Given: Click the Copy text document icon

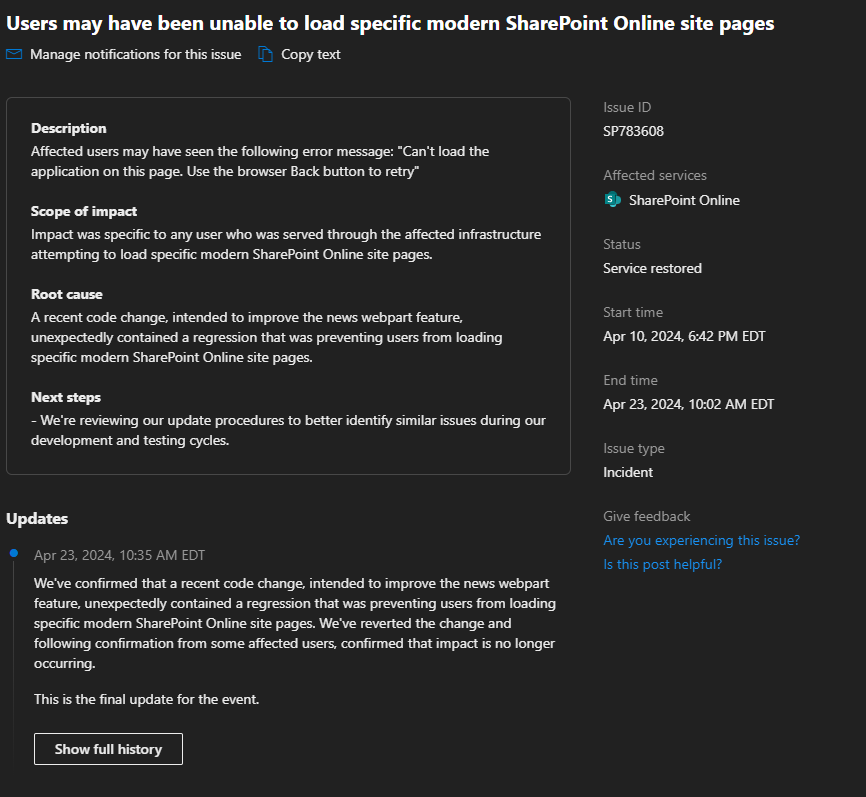Looking at the screenshot, I should coord(266,54).
